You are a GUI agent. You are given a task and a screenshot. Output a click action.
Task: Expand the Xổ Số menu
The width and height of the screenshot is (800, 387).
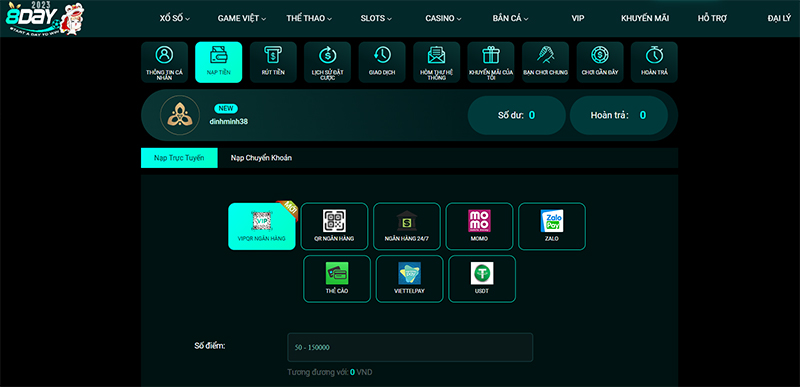point(174,18)
